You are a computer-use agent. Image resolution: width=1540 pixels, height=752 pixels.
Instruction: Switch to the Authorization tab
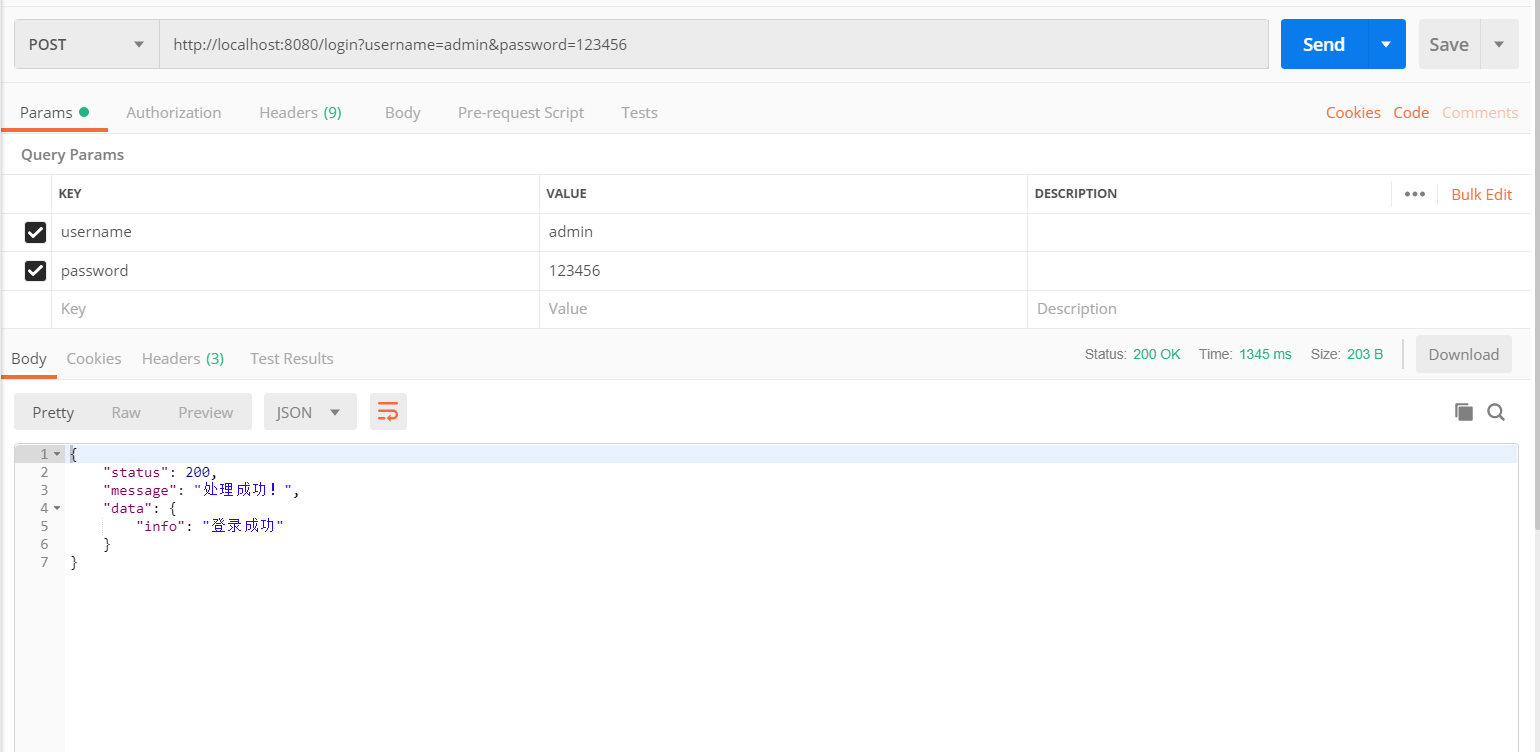pos(174,112)
